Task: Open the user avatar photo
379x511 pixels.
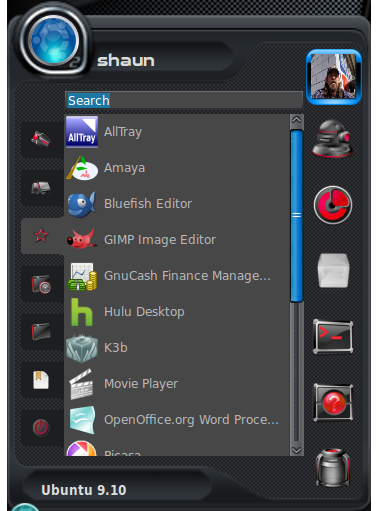Action: [334, 77]
